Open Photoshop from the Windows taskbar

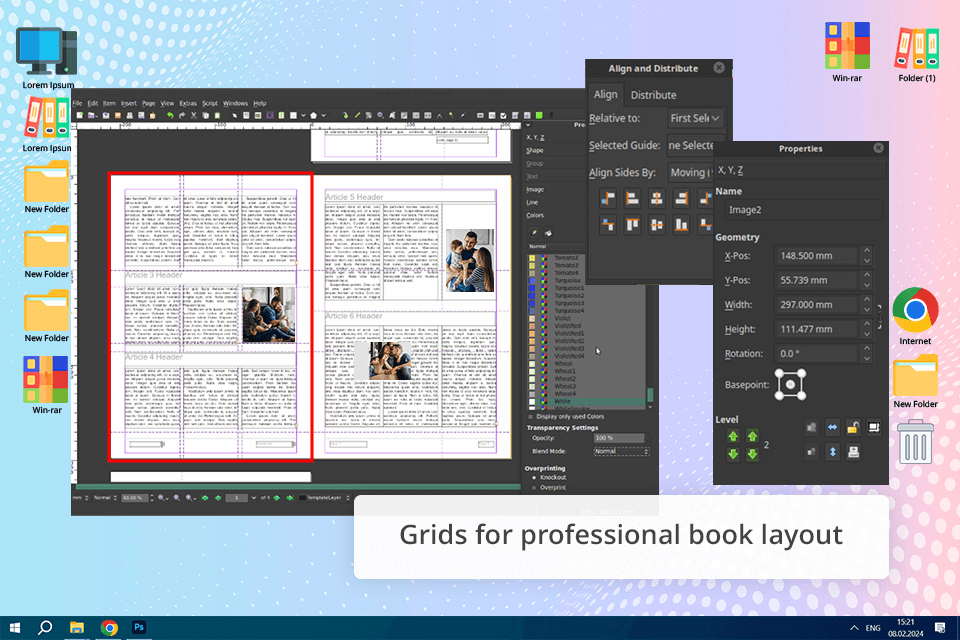[140, 627]
